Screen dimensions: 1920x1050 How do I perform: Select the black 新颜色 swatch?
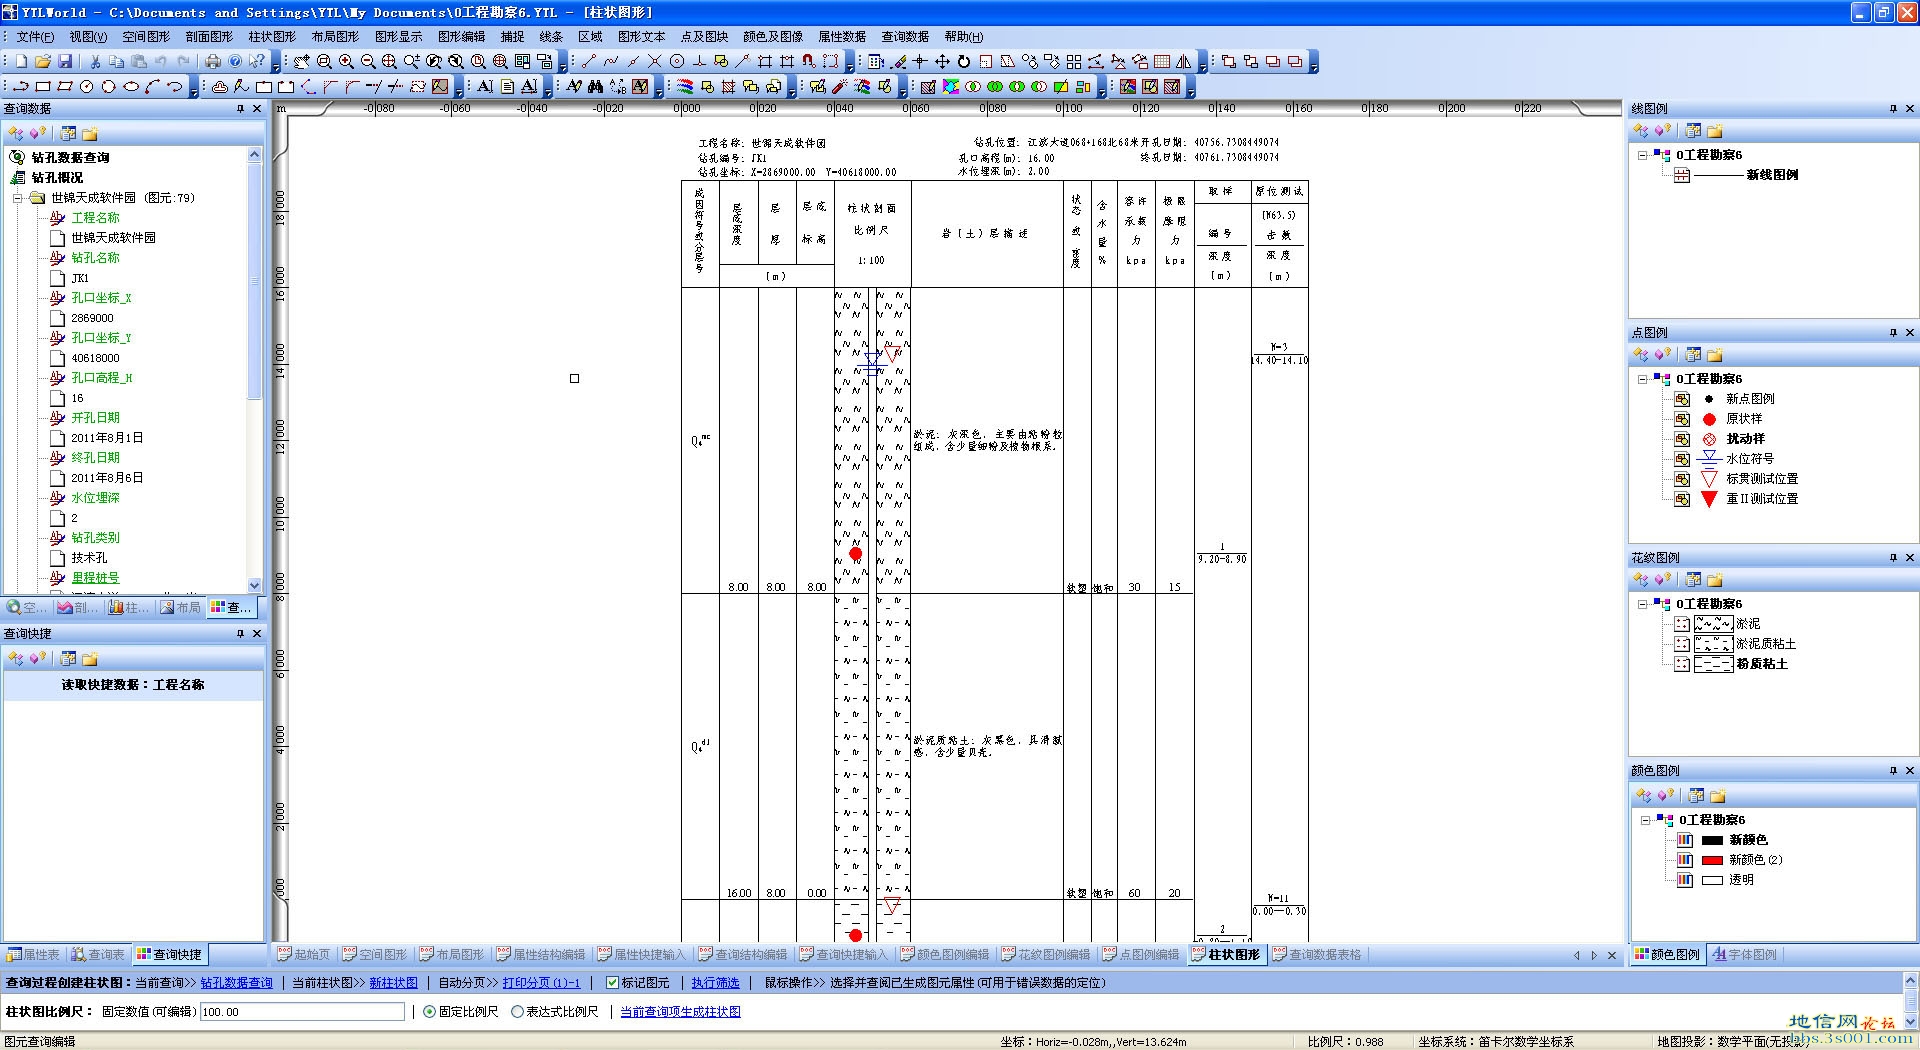click(x=1713, y=840)
